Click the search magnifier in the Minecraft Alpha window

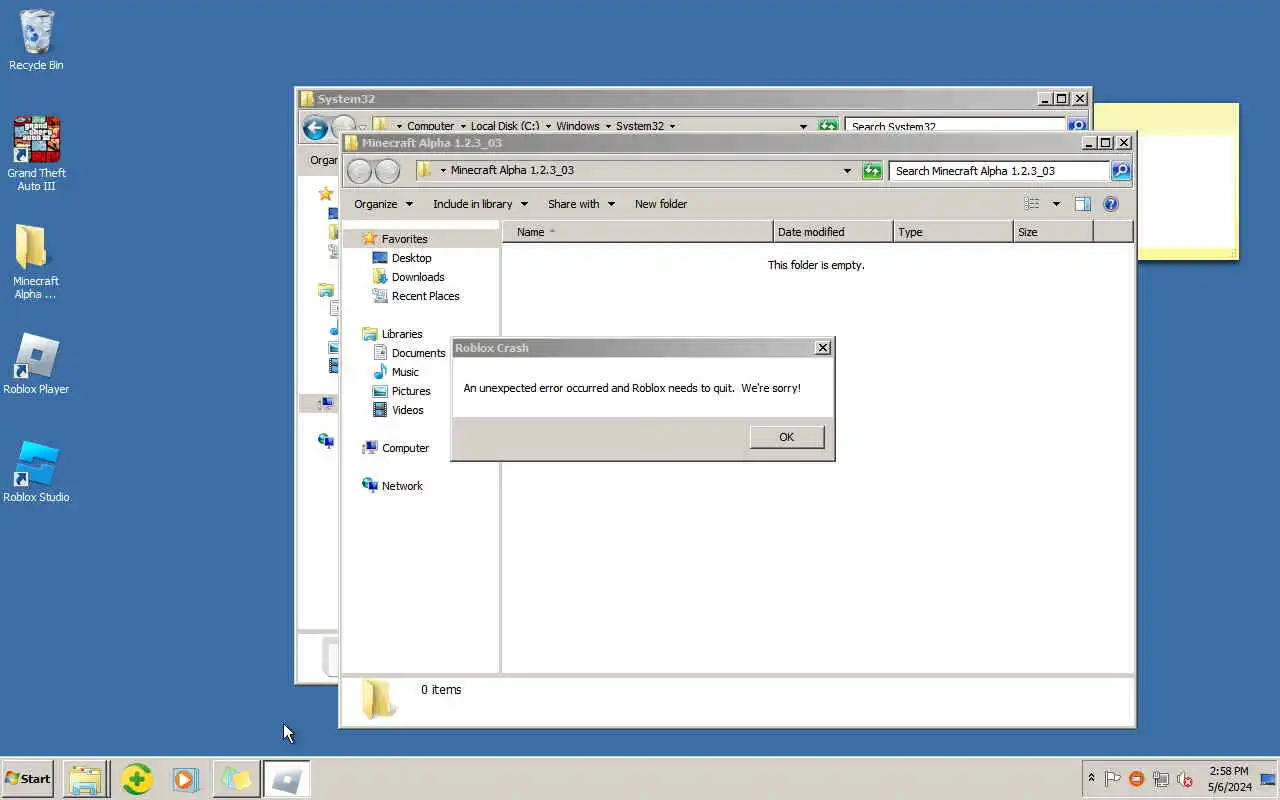1121,171
